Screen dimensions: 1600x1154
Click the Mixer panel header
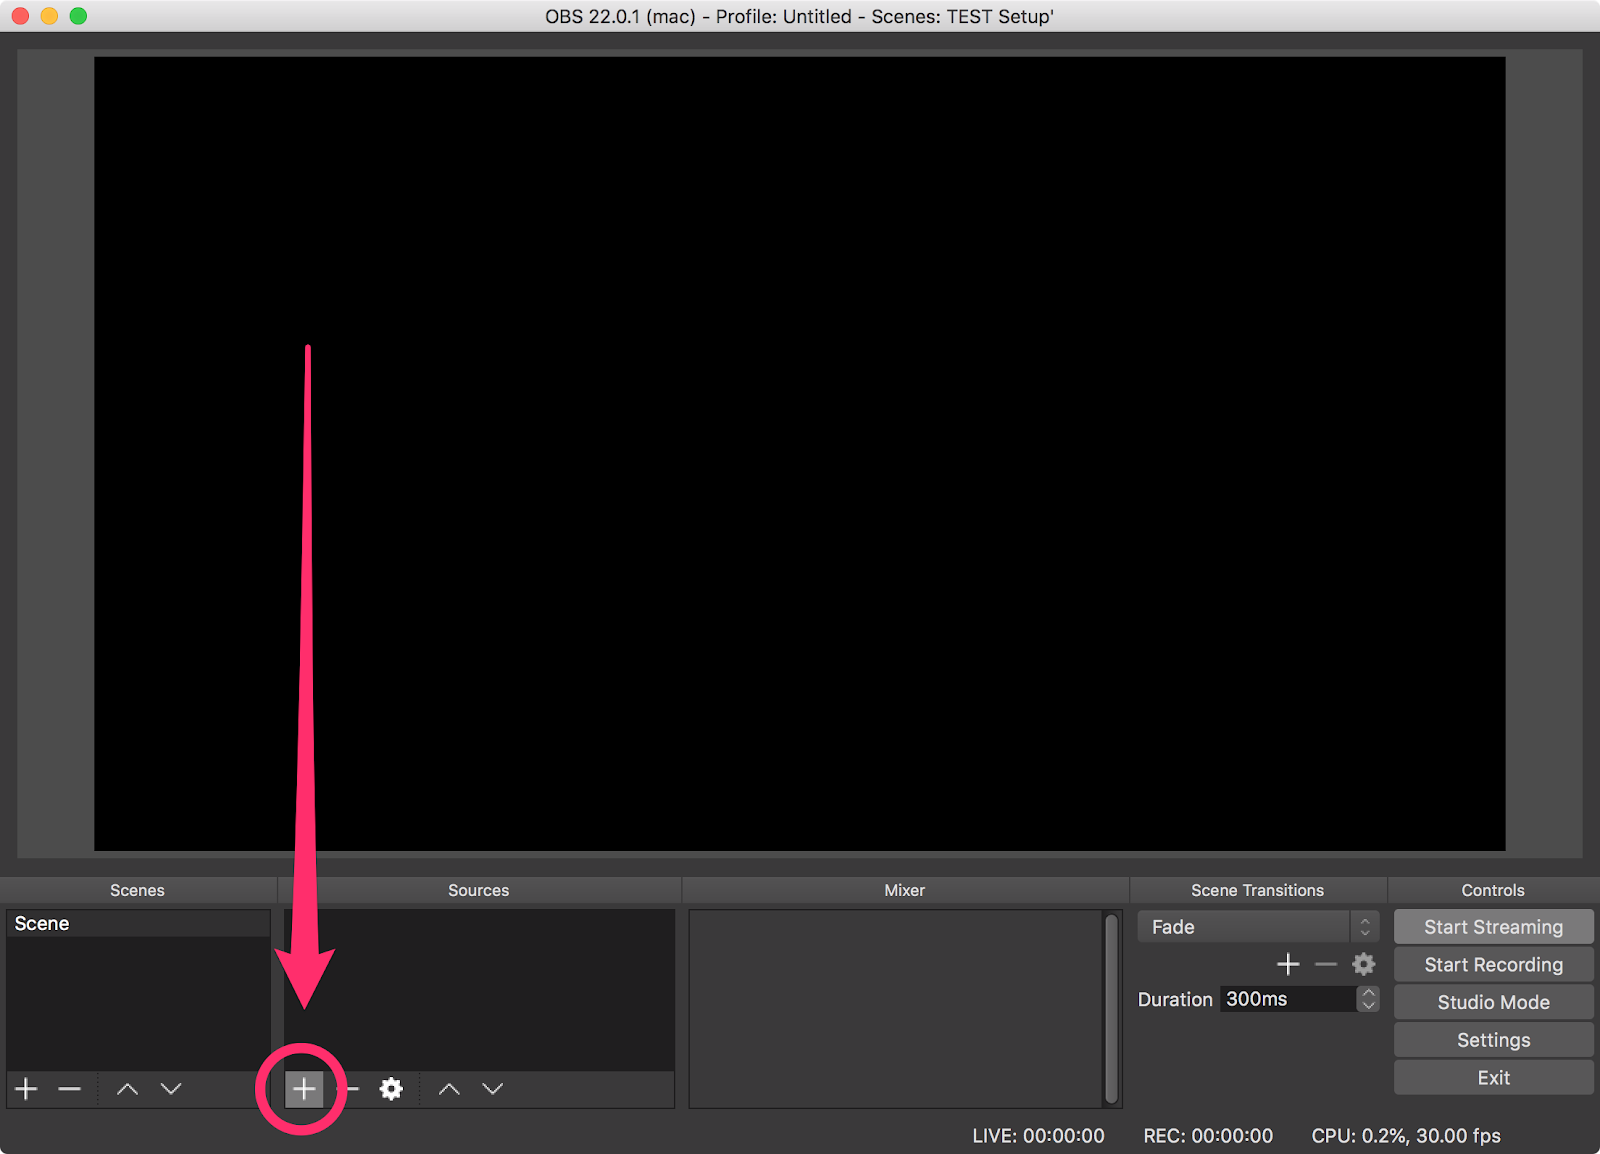(905, 890)
